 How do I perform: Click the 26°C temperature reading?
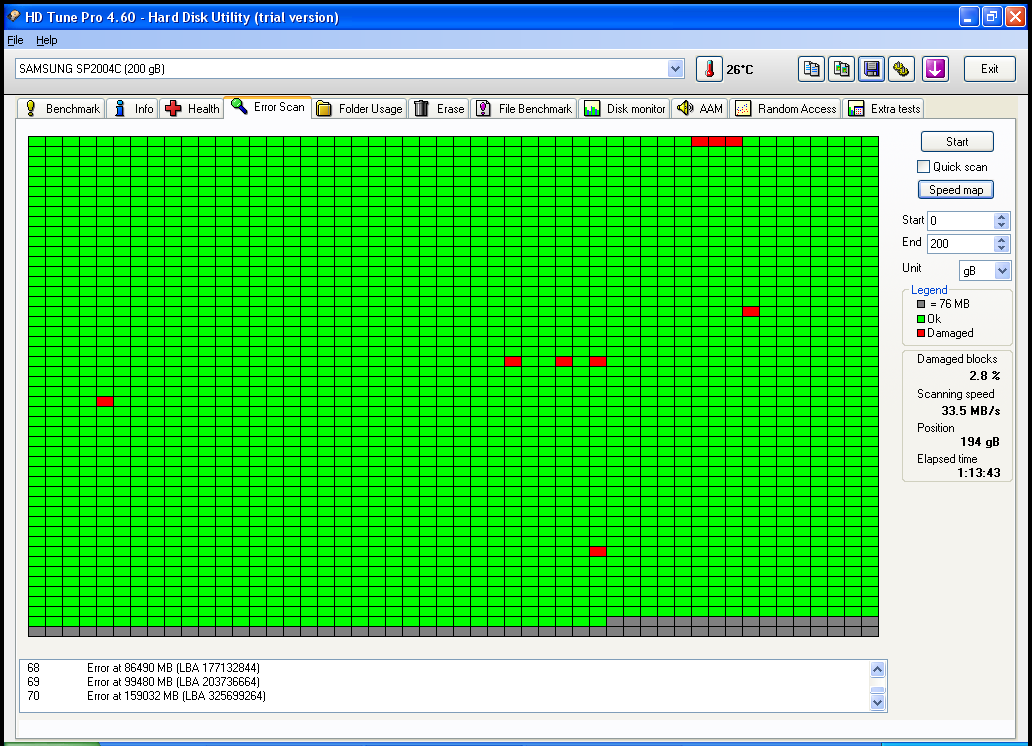[x=740, y=70]
